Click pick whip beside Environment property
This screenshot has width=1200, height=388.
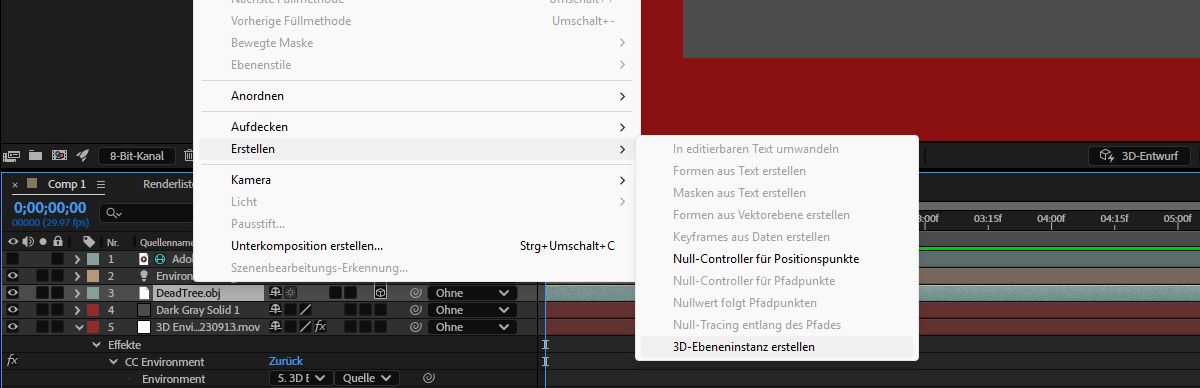(430, 378)
